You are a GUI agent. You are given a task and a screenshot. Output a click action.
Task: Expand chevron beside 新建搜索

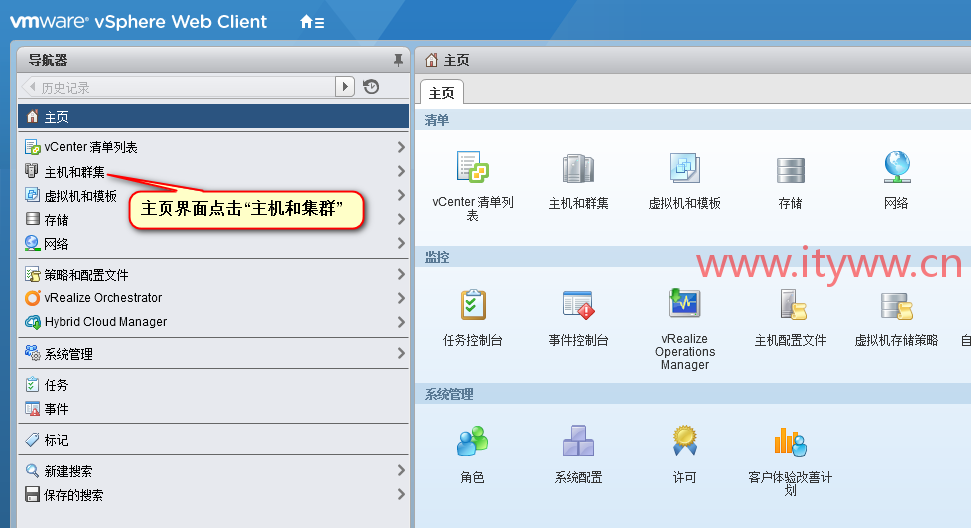pyautogui.click(x=401, y=470)
